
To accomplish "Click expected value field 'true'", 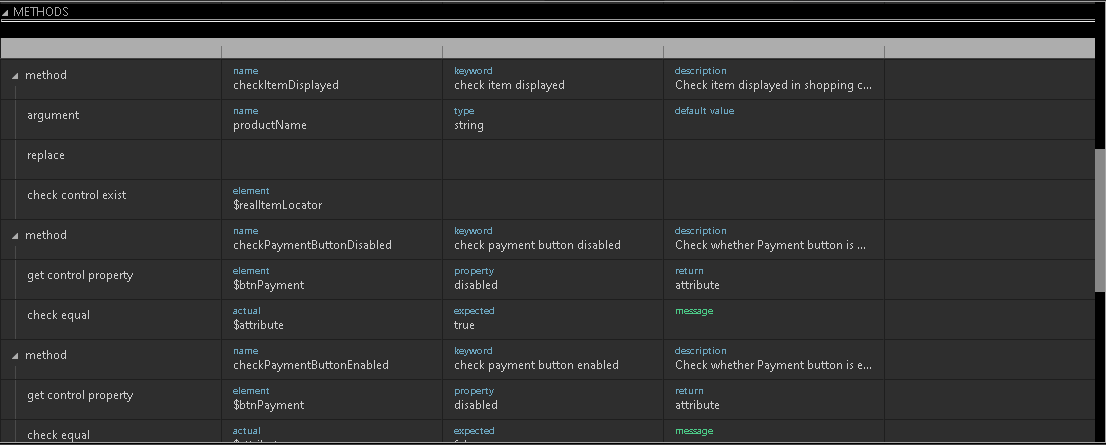I will 465,325.
